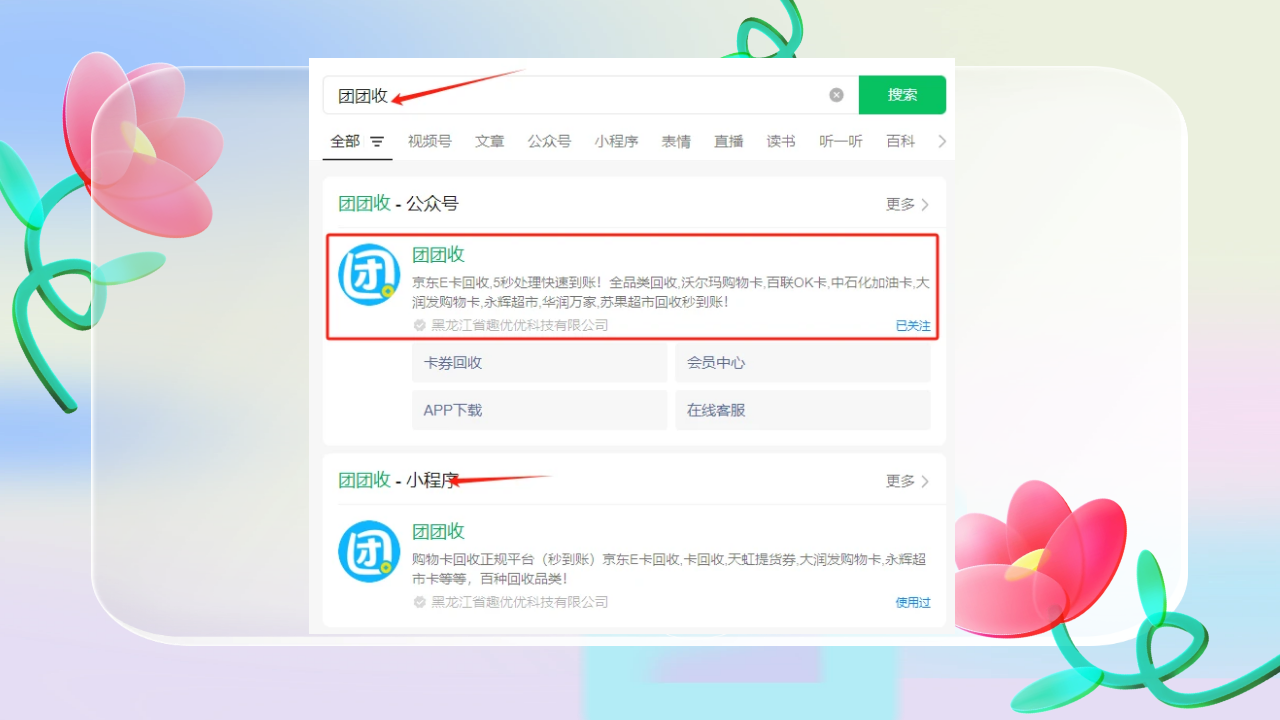This screenshot has height=720, width=1280.
Task: Open the 团团收 公众号 title link
Action: 439,255
